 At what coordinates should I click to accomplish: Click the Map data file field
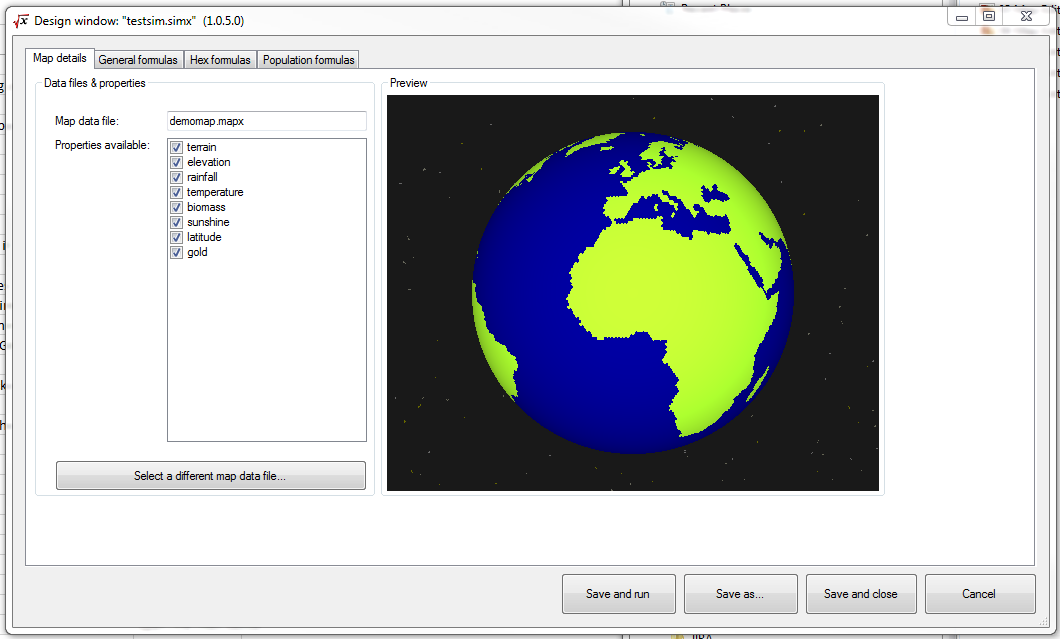point(266,121)
